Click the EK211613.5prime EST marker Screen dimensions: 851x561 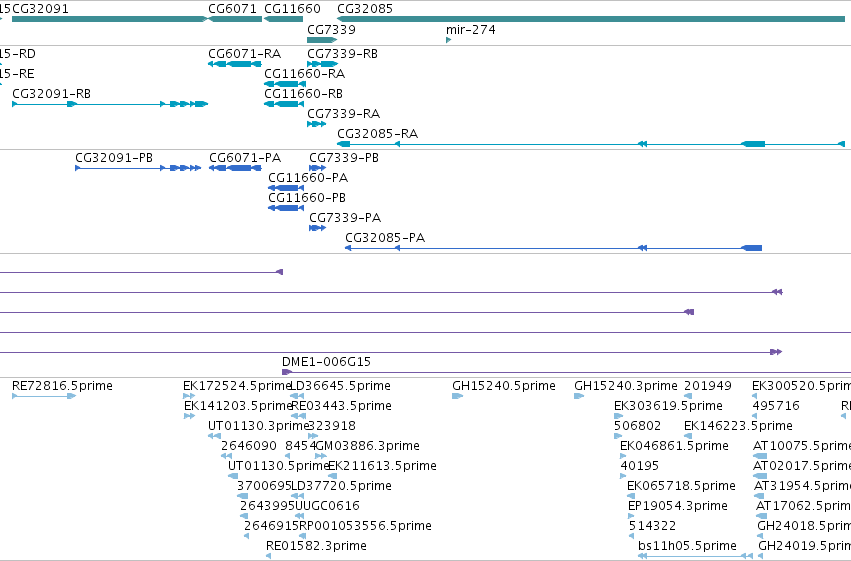click(332, 476)
